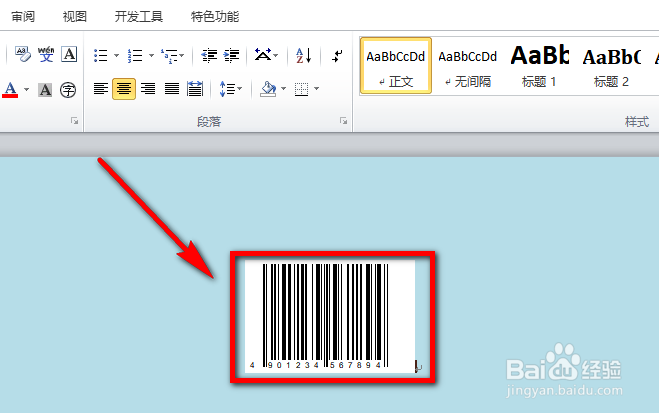This screenshot has width=659, height=413.
Task: Align text left
Action: [100, 89]
